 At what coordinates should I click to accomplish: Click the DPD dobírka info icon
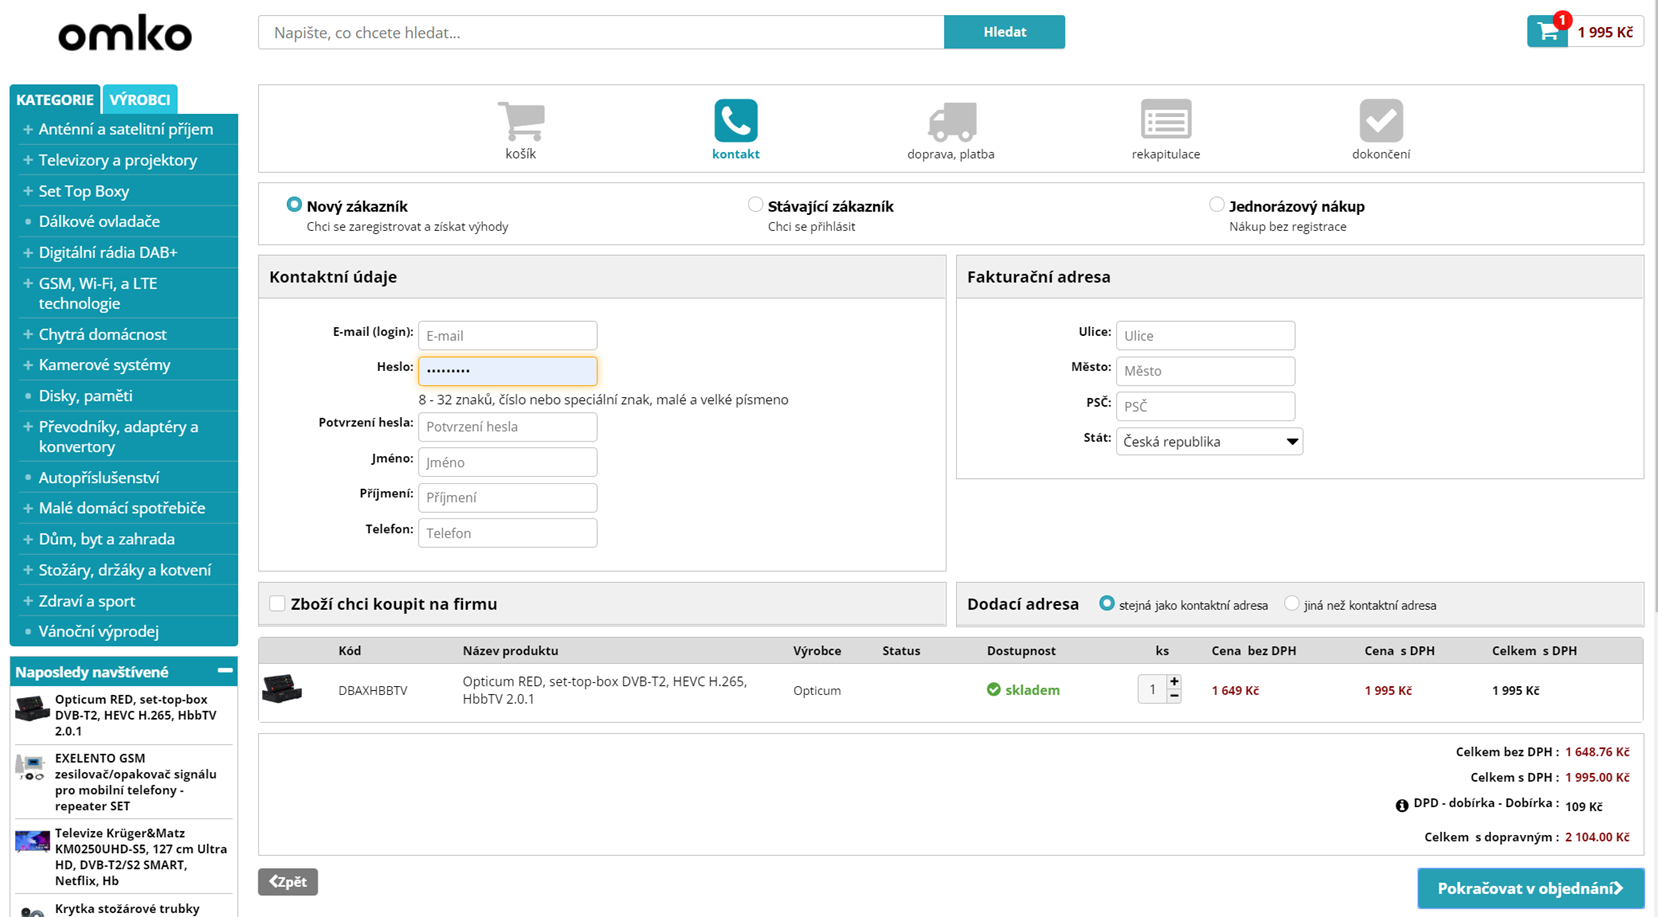pos(1402,805)
